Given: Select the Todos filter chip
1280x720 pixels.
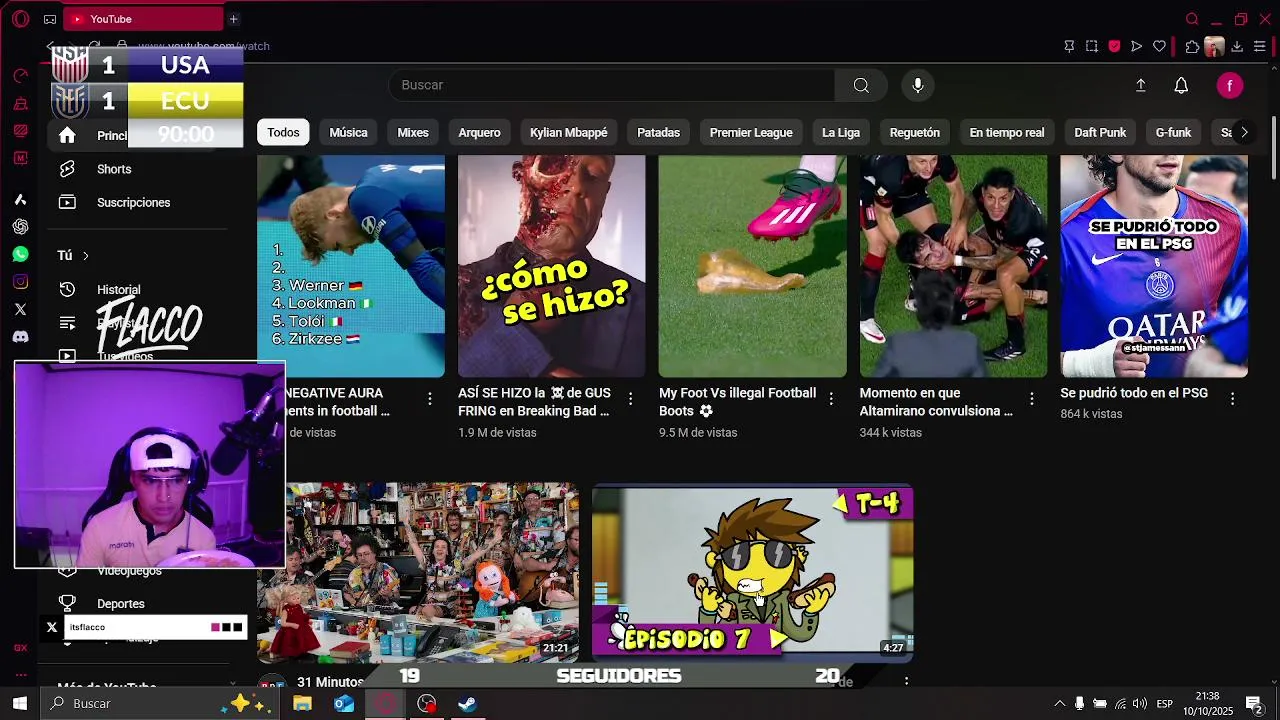Looking at the screenshot, I should pyautogui.click(x=283, y=132).
